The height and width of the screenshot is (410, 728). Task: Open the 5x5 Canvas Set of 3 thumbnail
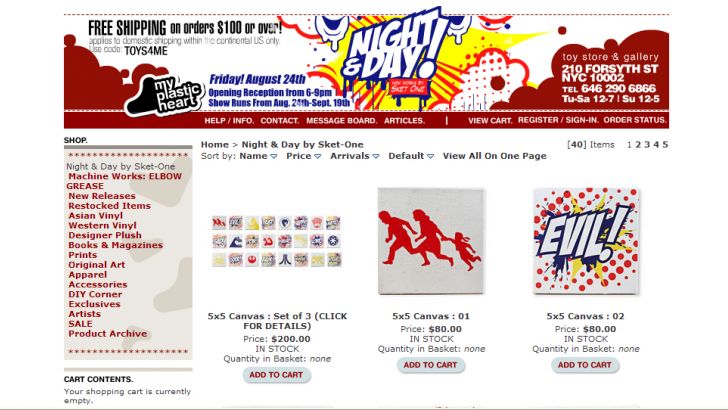pos(277,241)
